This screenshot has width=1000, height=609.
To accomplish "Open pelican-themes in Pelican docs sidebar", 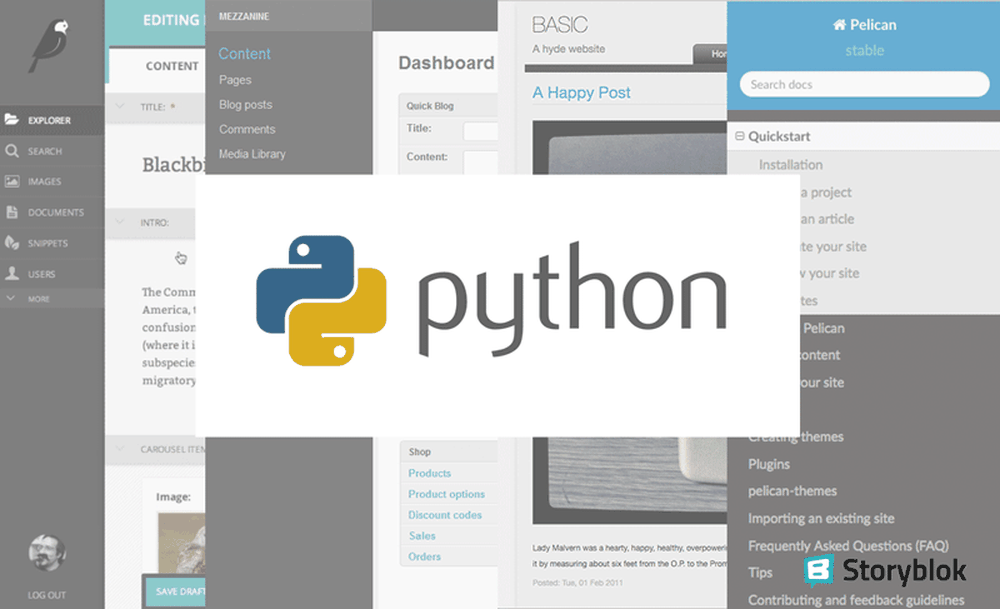I will tap(792, 491).
